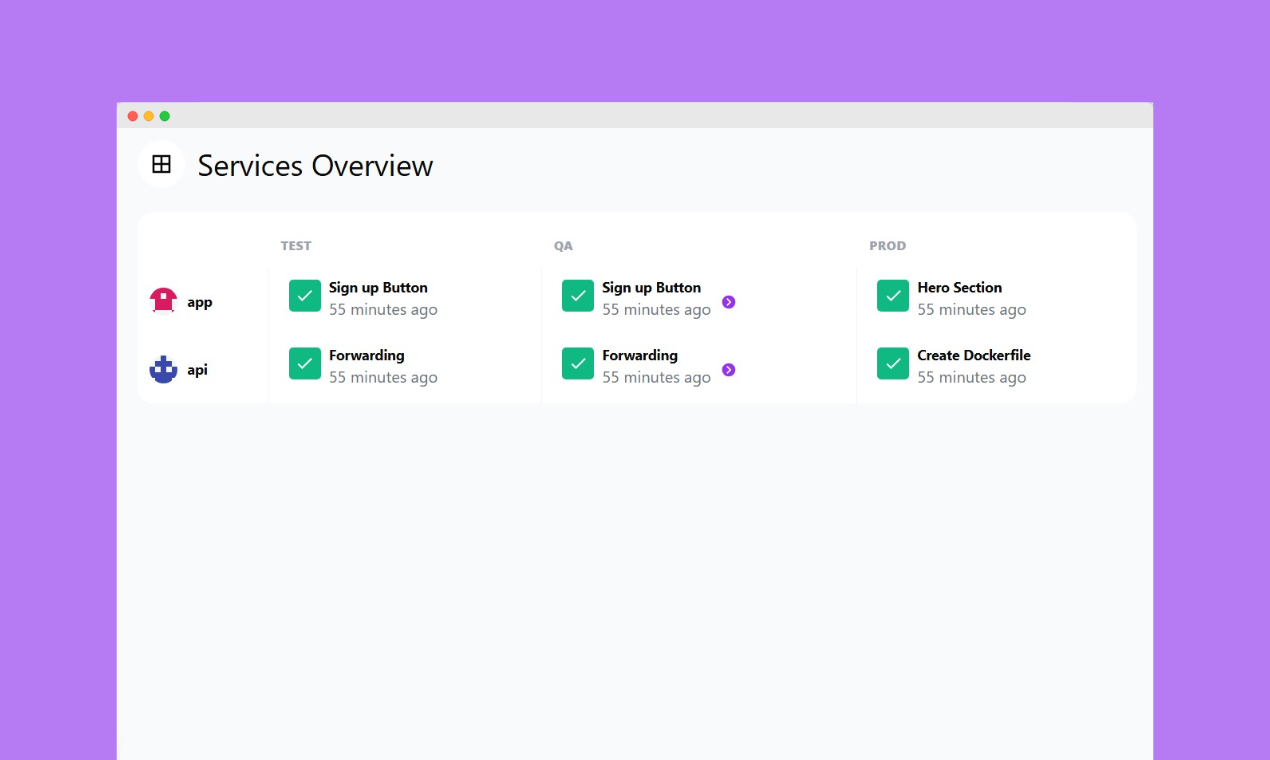Open Sign up Button deployment in QA

click(651, 288)
